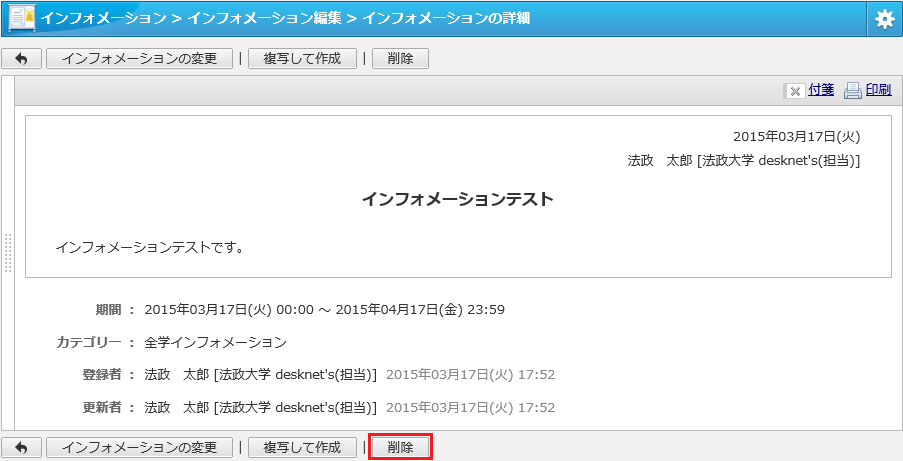Screen dimensions: 903x461
Task: Select インフォメーション編集 breadcrumb item
Action: [264, 18]
